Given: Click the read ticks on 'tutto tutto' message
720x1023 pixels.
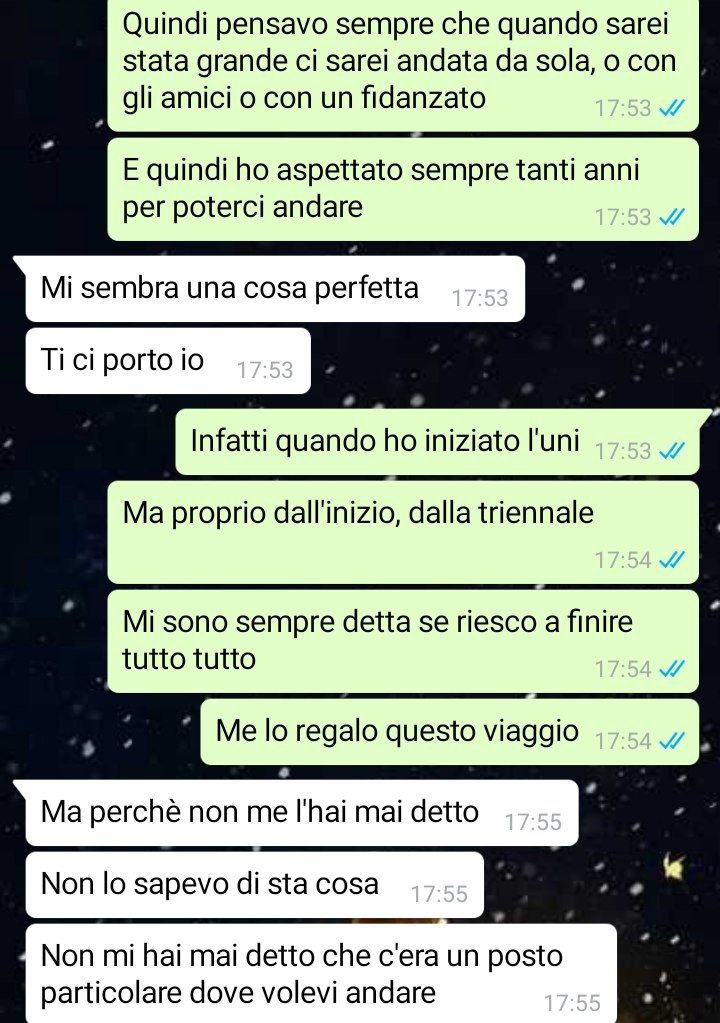Looking at the screenshot, I should [672, 669].
